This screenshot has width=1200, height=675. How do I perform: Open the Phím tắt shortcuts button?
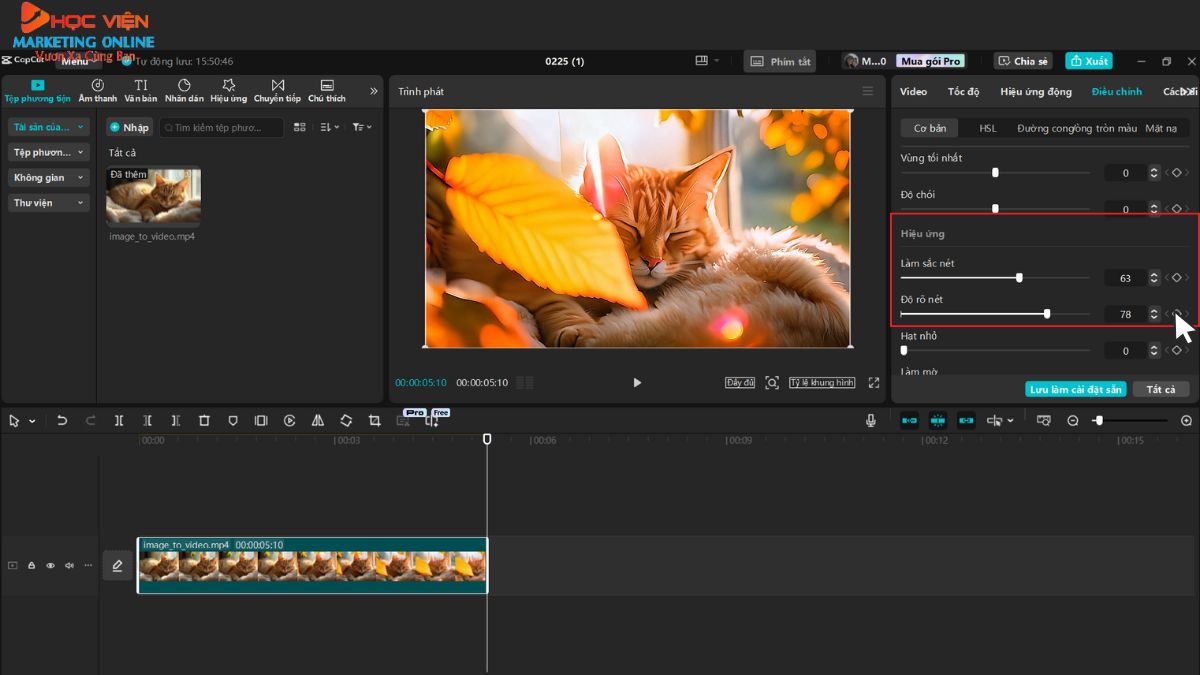779,61
